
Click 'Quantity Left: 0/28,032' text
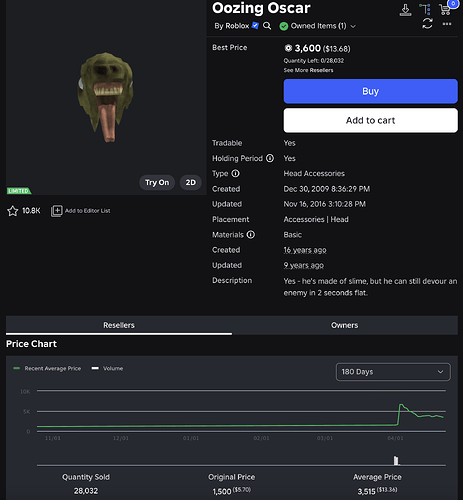314,61
